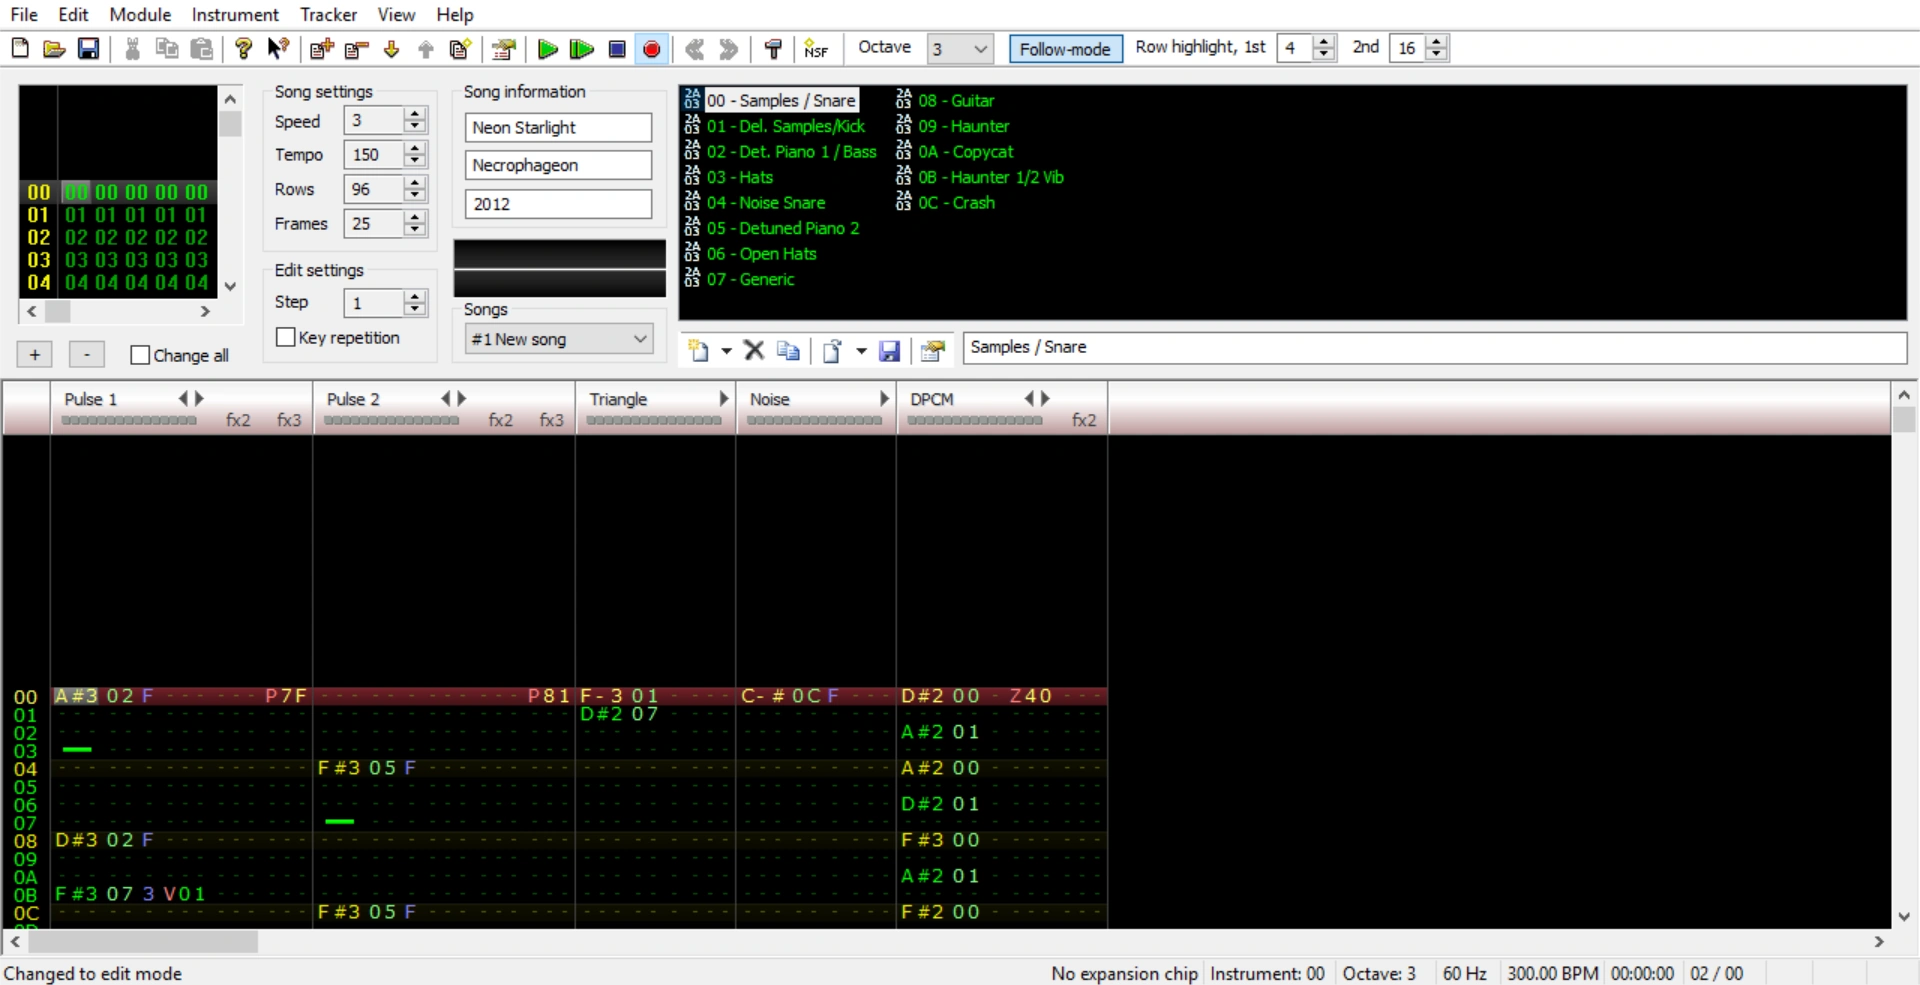Select instrument 08 - Guitar
The image size is (1920, 985).
click(x=956, y=100)
